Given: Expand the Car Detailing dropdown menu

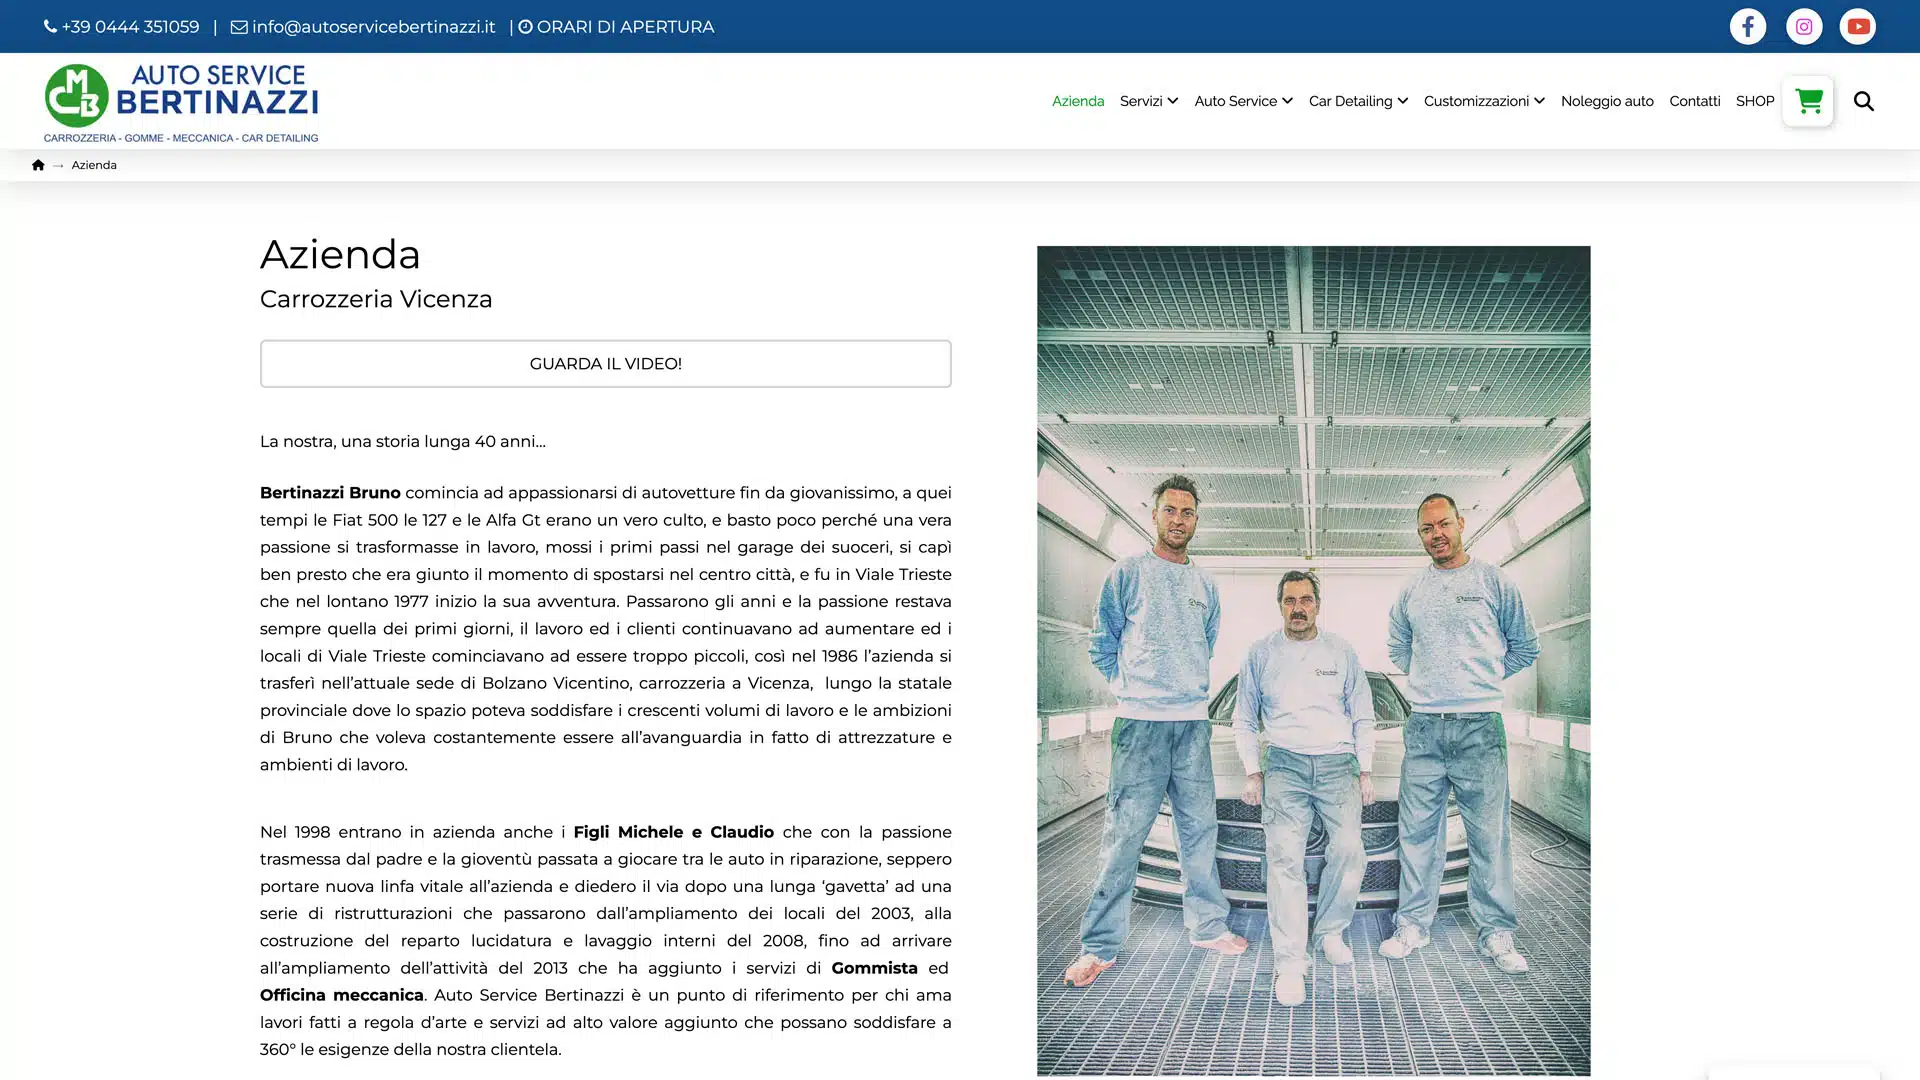Looking at the screenshot, I should point(1358,101).
